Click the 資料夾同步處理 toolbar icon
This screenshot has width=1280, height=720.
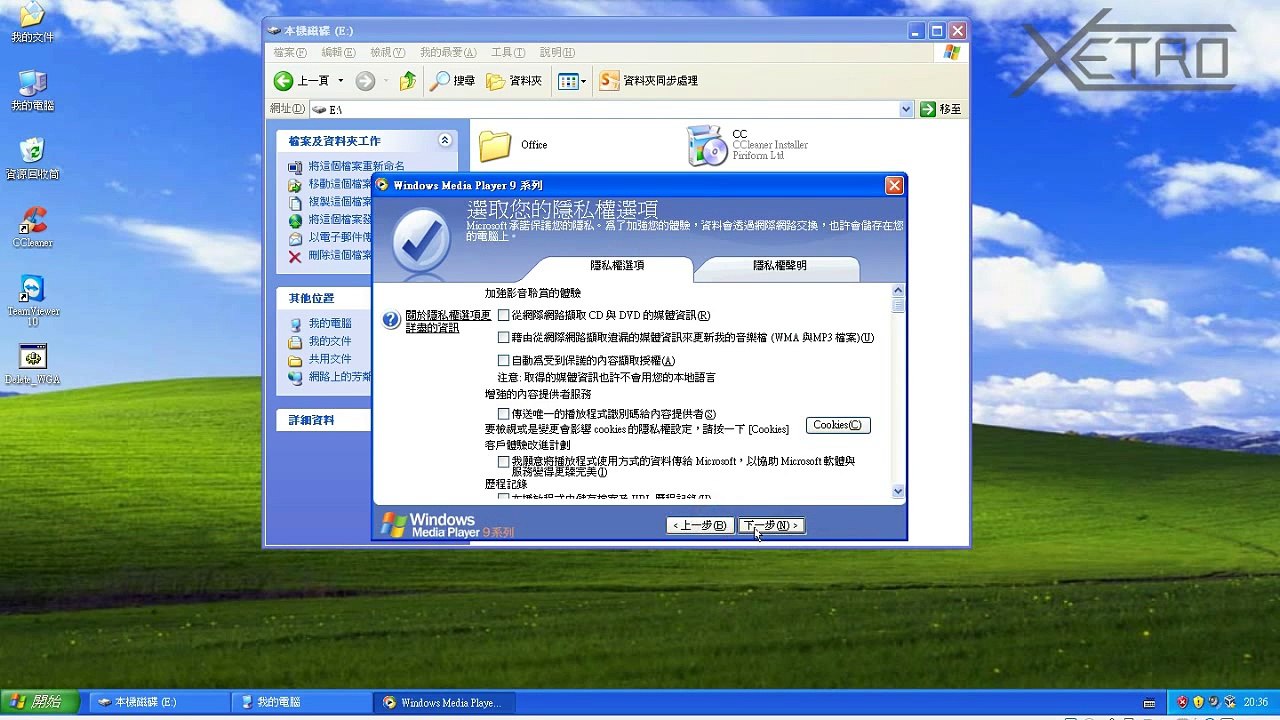click(x=609, y=81)
